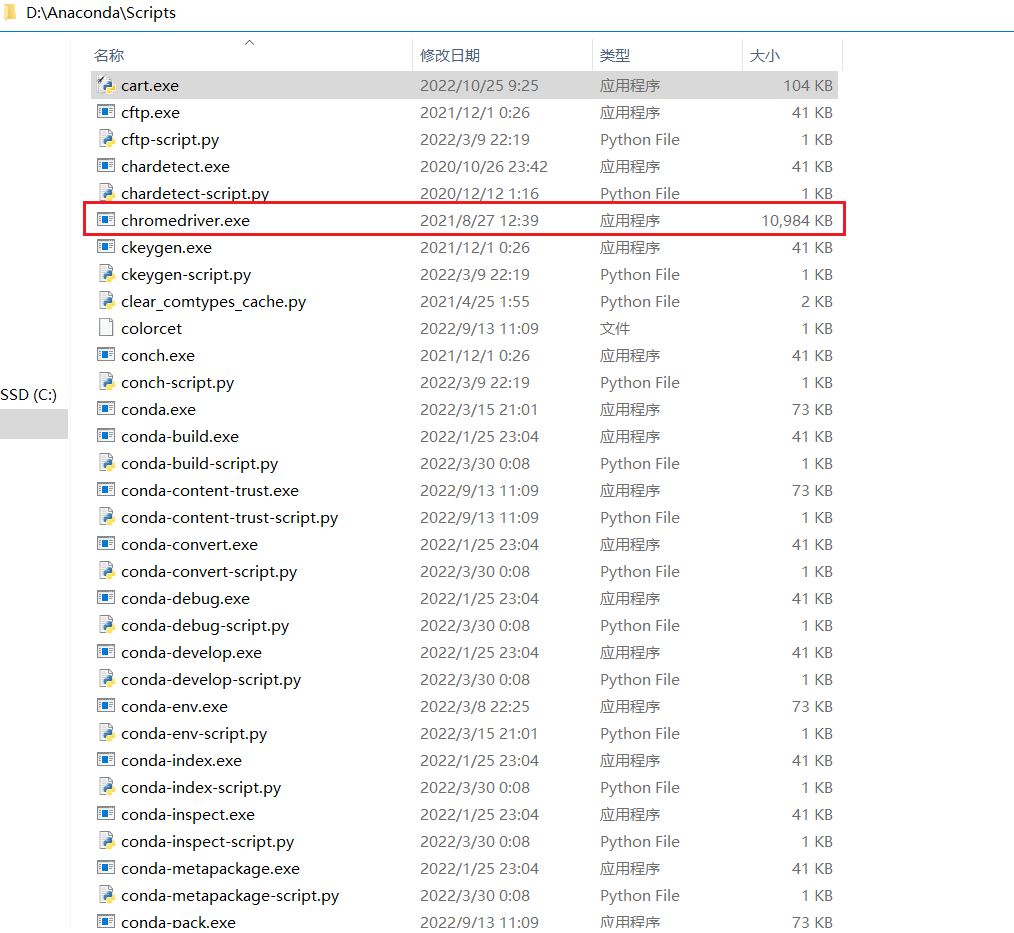Image resolution: width=1014 pixels, height=933 pixels.
Task: Select the conda-convert-script.py Python icon
Action: coord(106,571)
